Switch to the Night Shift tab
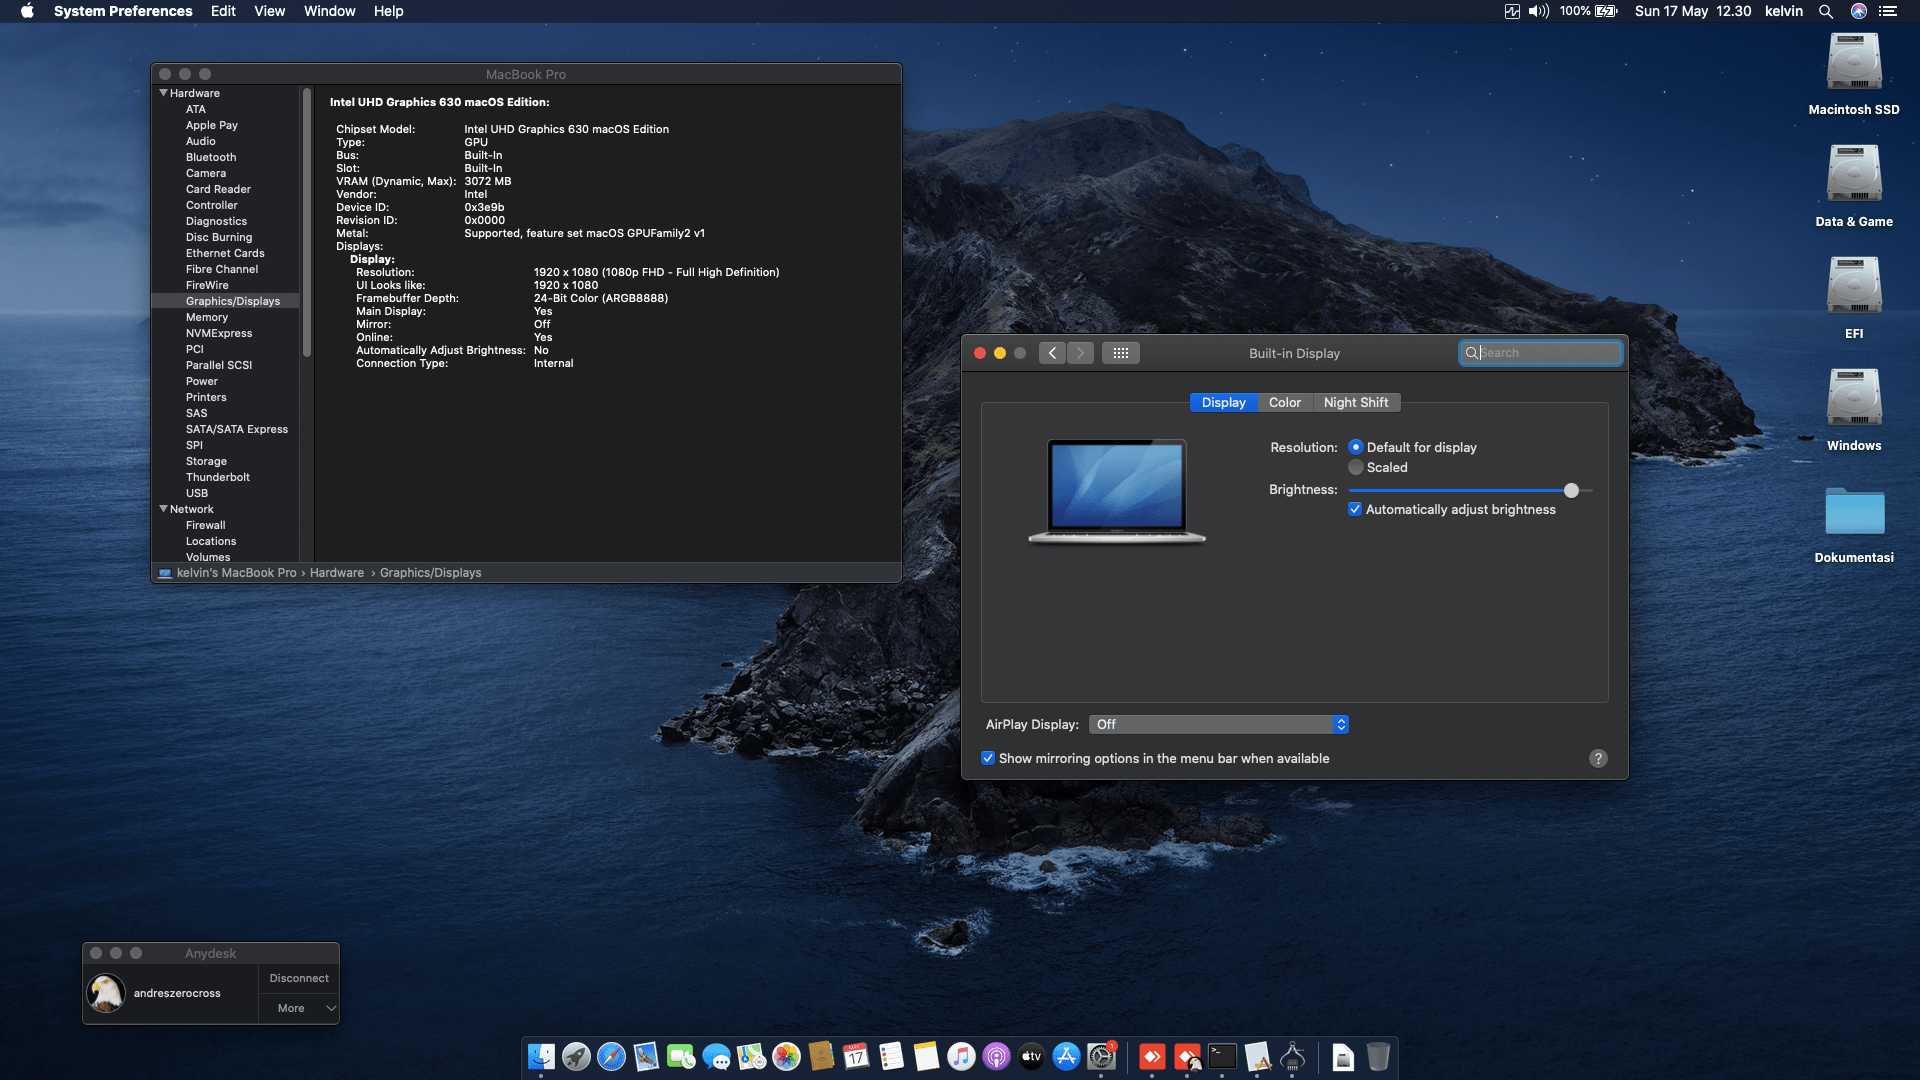This screenshot has height=1080, width=1920. 1356,402
